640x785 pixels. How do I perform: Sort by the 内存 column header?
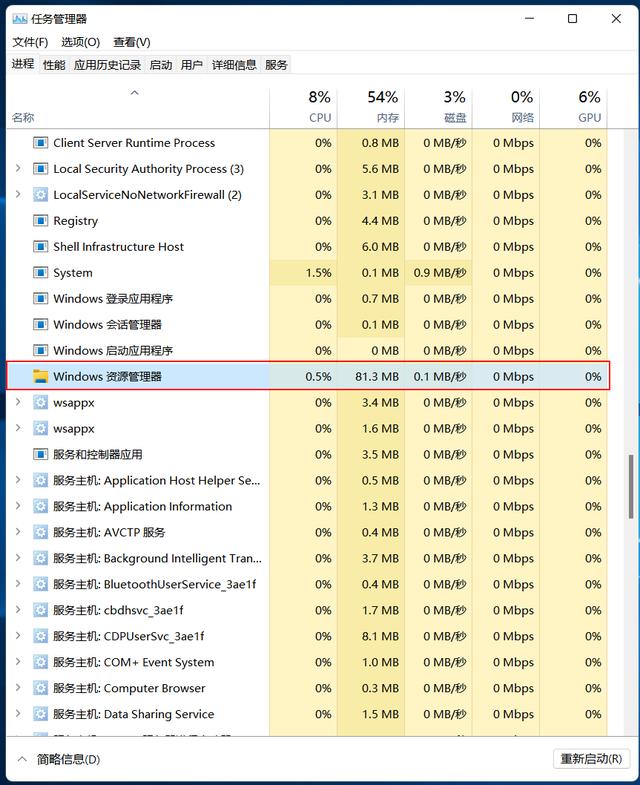[x=371, y=108]
